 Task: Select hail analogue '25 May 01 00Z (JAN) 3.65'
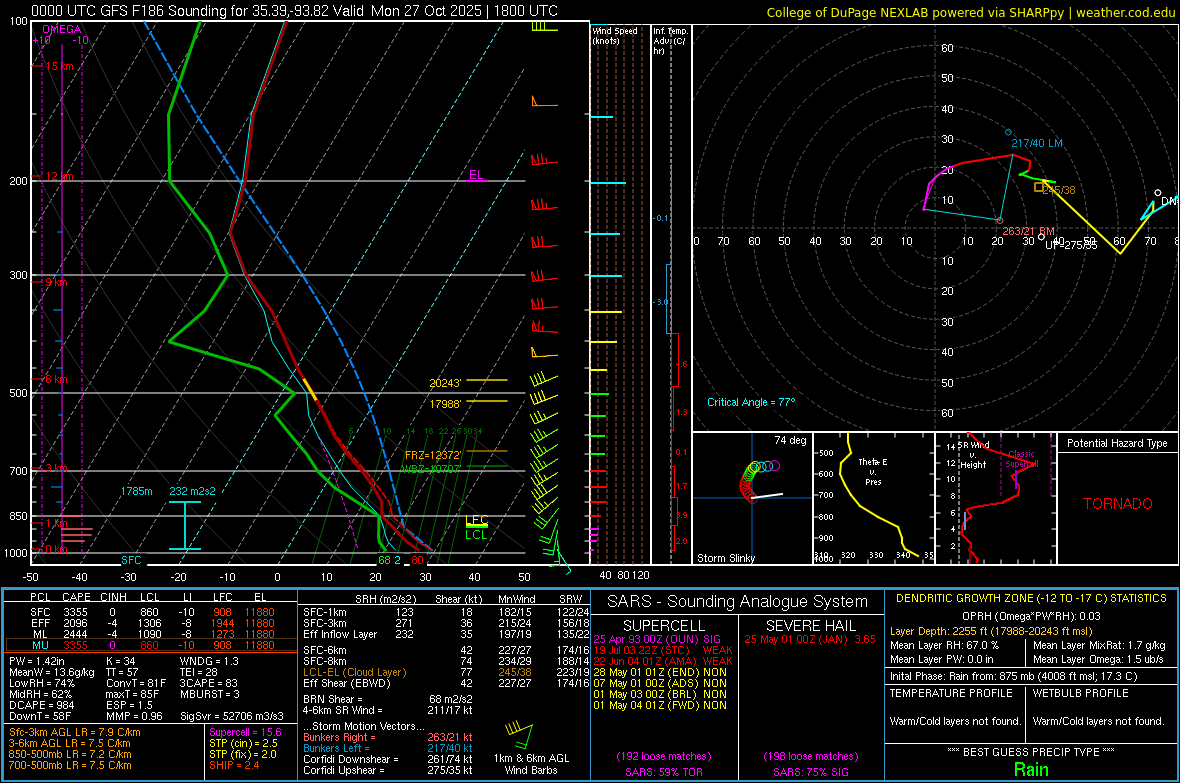[810, 639]
